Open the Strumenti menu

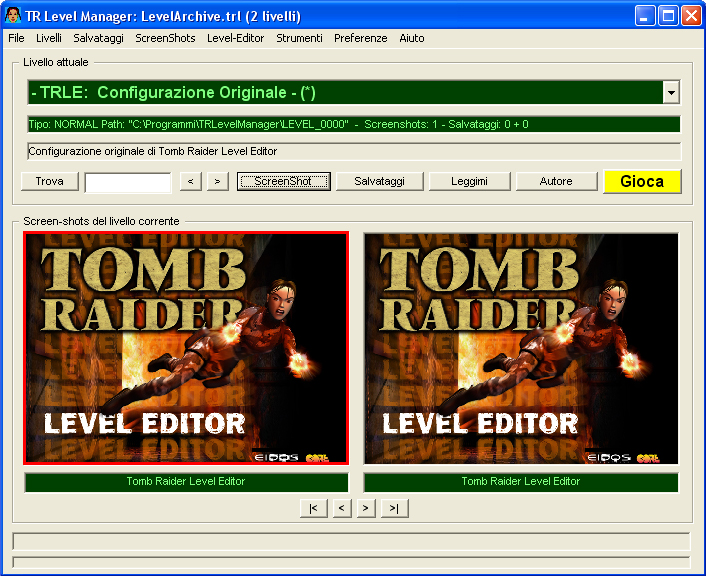(299, 38)
